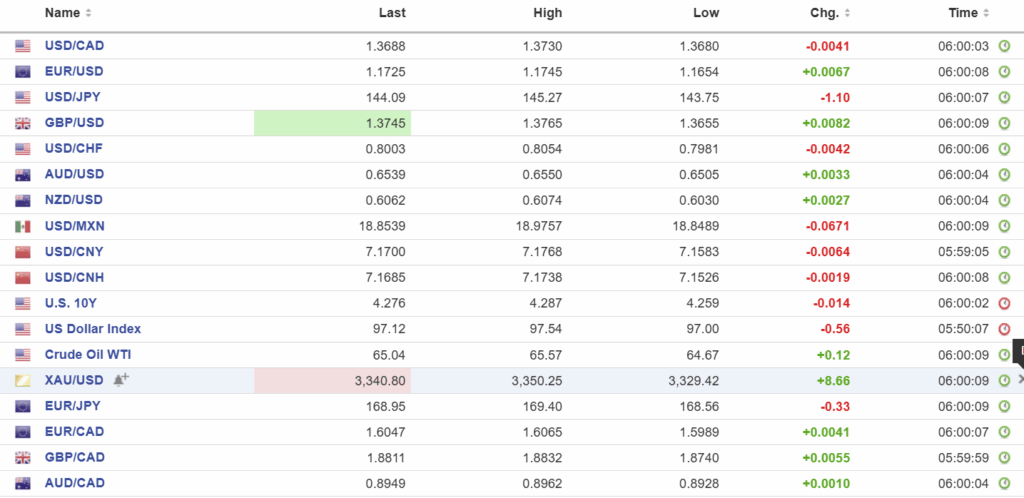Click the UK flag icon next to GBP/USD

[23, 123]
